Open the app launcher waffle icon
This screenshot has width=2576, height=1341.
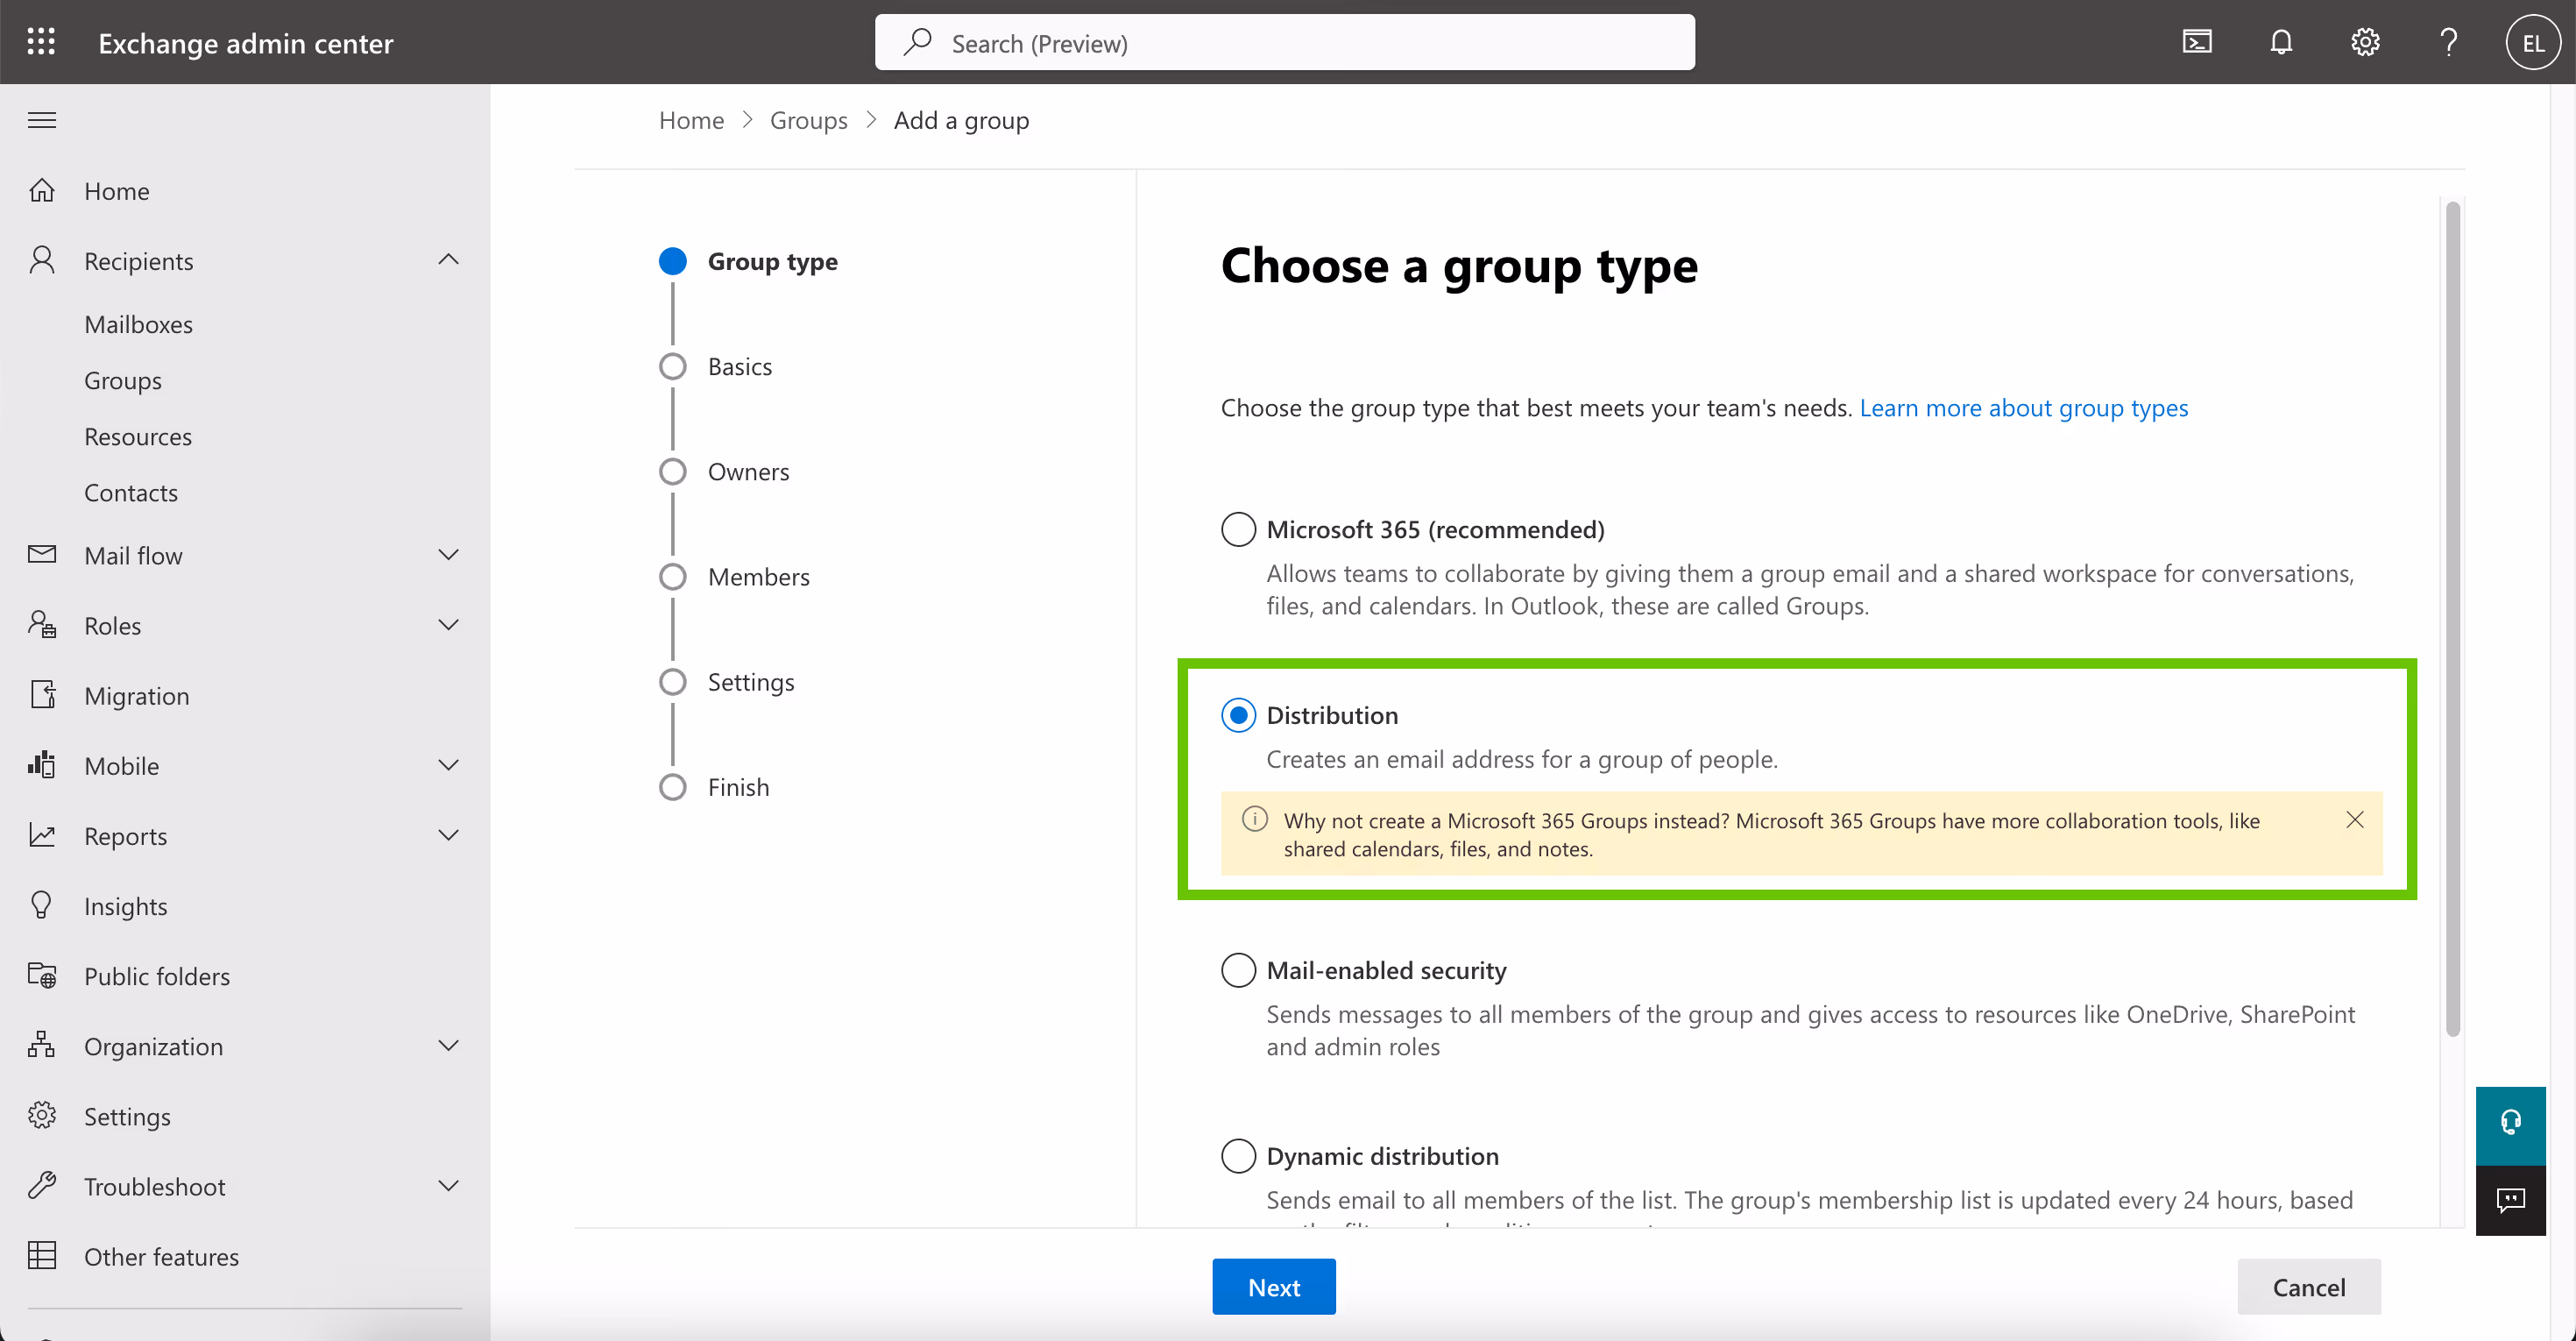41,42
